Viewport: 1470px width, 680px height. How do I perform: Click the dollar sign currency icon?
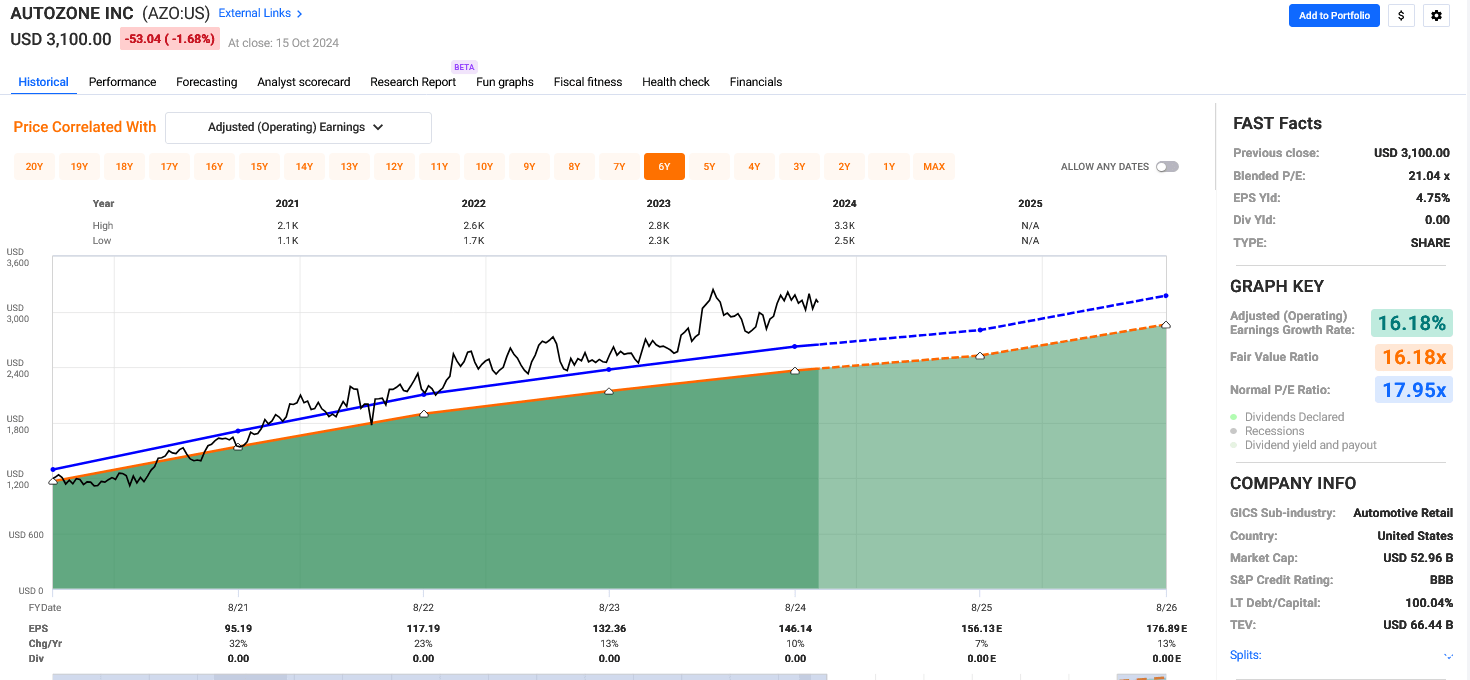coord(1401,16)
